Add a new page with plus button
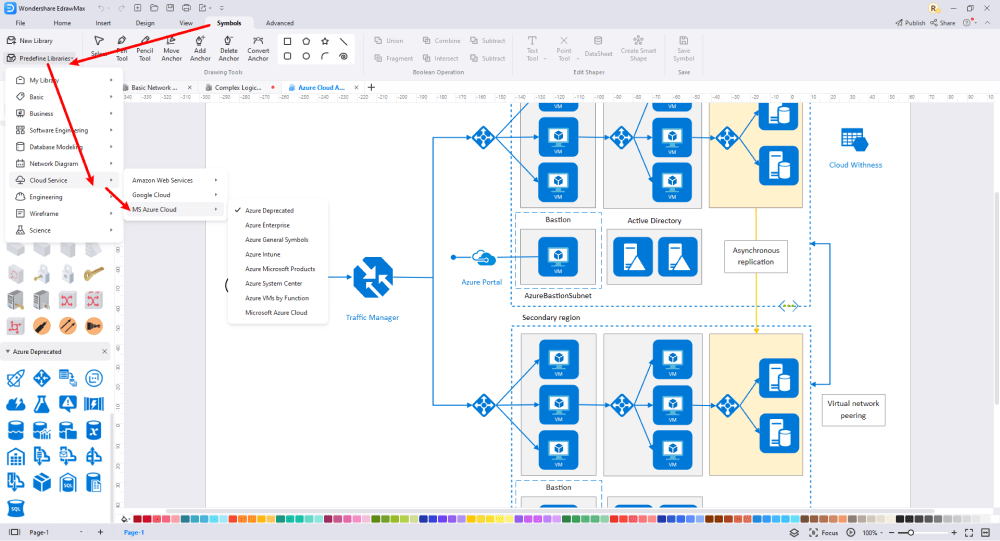Screen dimensions: 1000x541 point(100,532)
